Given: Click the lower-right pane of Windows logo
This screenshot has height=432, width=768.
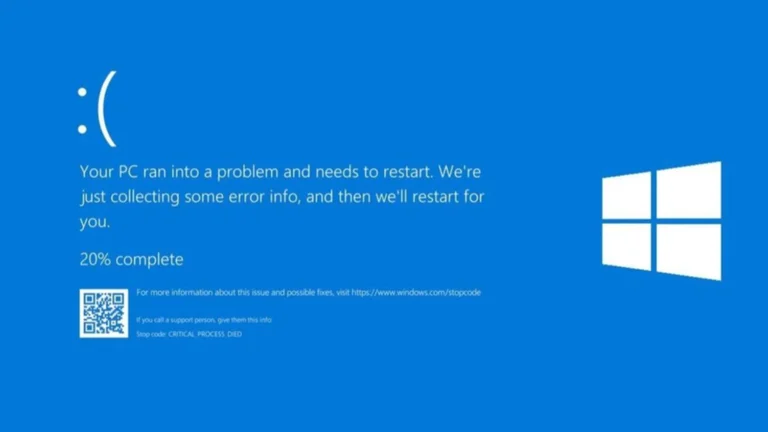Looking at the screenshot, I should [689, 252].
